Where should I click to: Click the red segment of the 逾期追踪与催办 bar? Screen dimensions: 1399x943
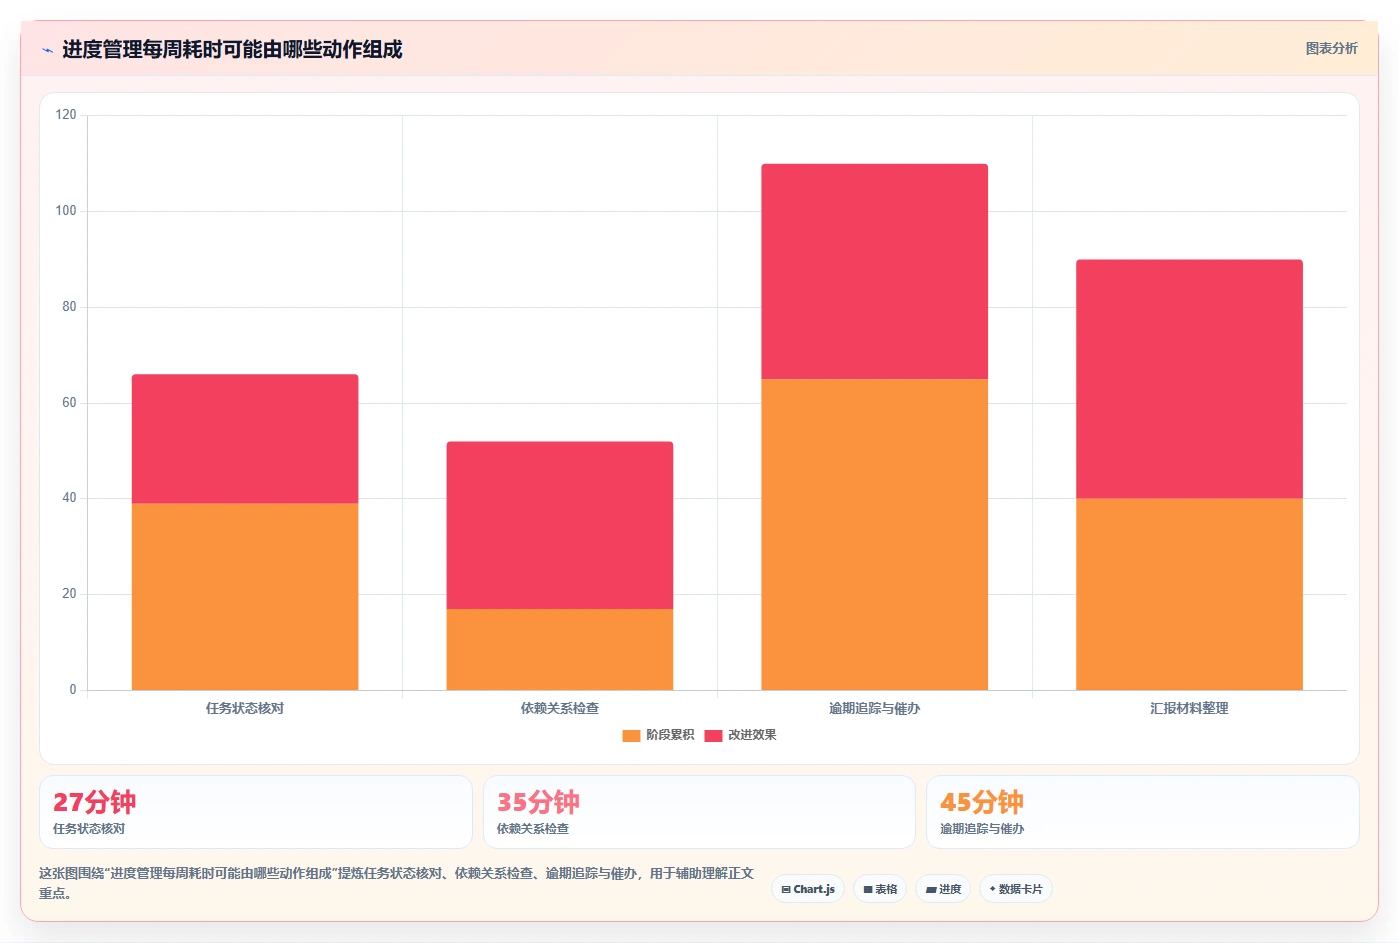click(x=874, y=271)
